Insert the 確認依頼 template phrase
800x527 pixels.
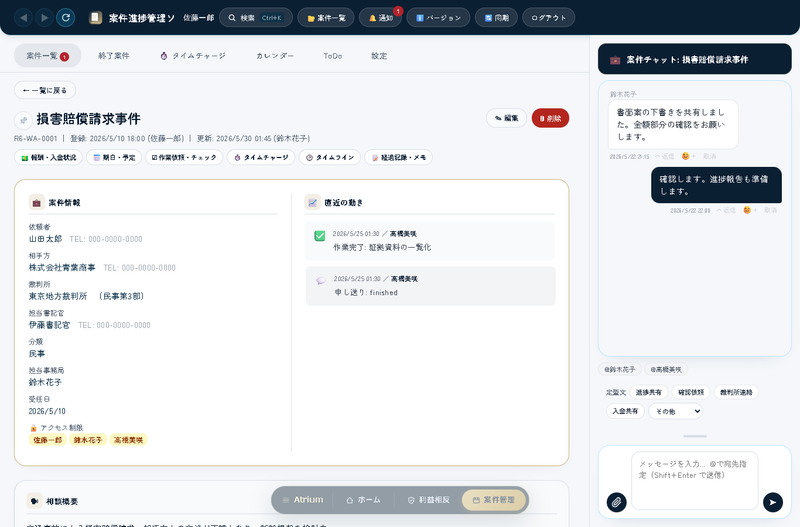pos(691,392)
